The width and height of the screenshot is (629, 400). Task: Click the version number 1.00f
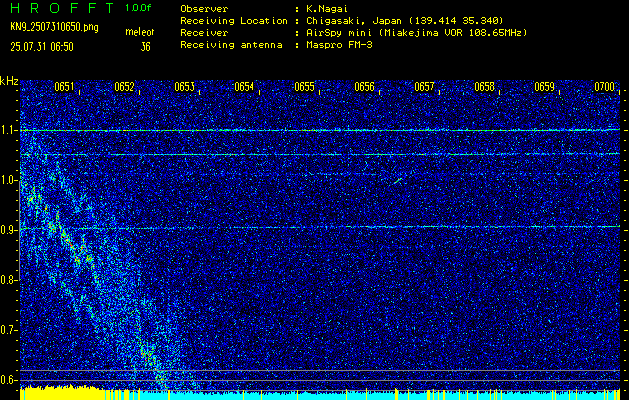pos(138,8)
